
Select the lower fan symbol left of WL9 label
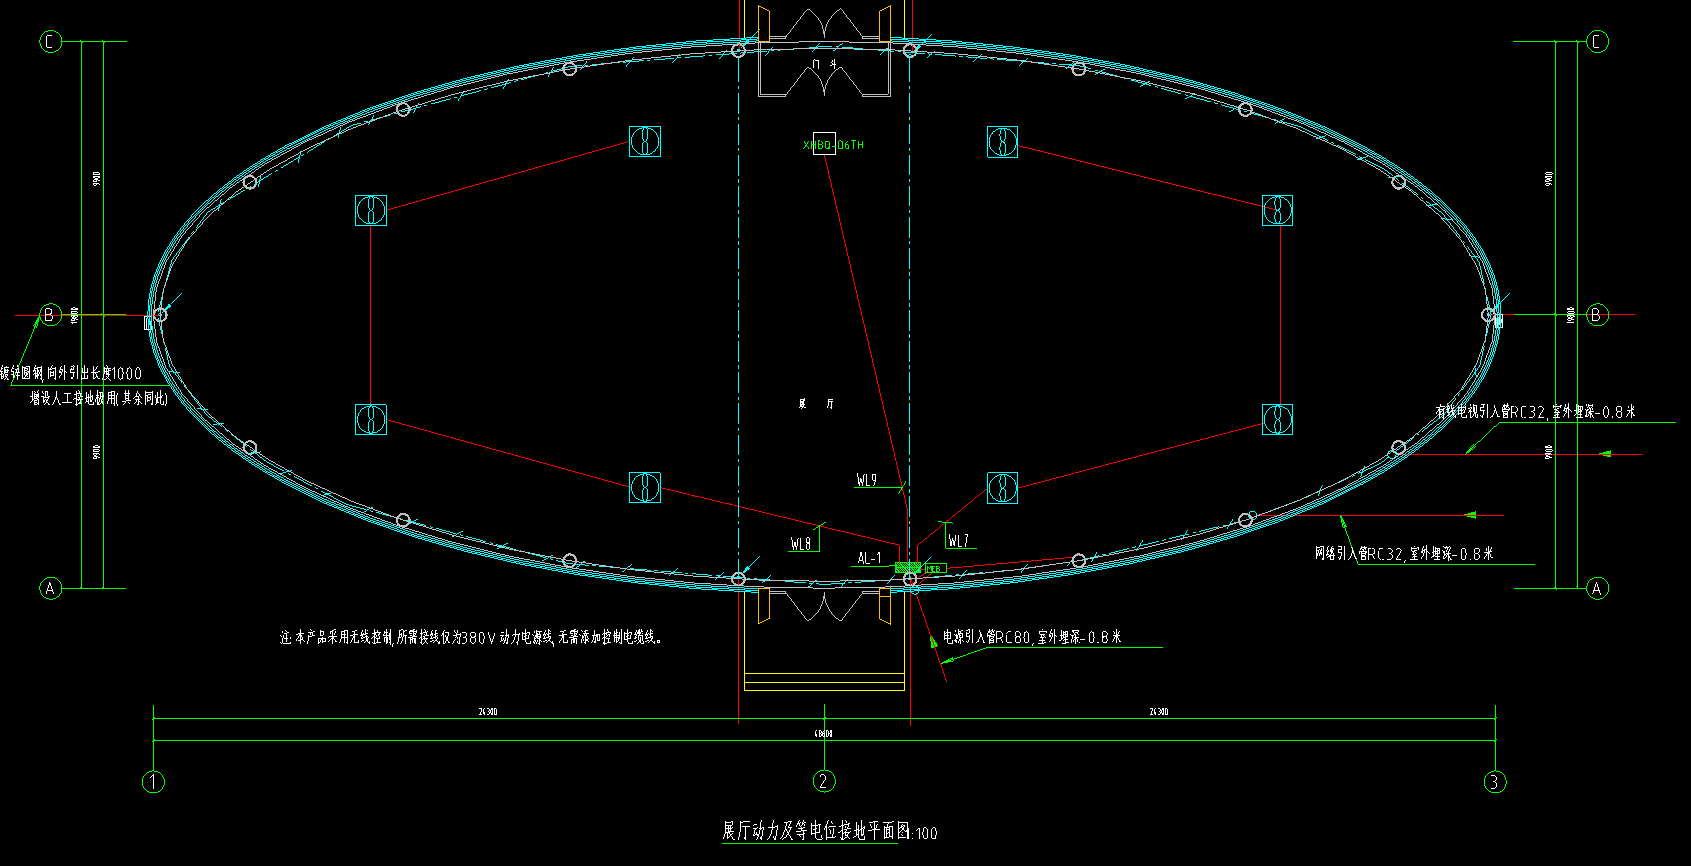click(x=645, y=487)
